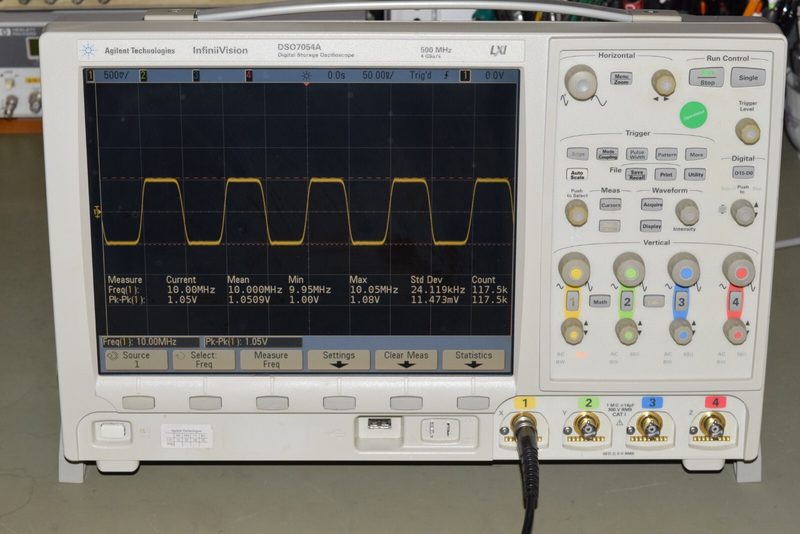Screen dimensions: 800x534
Task: Touch the digital channel select knob
Action: coord(742,212)
